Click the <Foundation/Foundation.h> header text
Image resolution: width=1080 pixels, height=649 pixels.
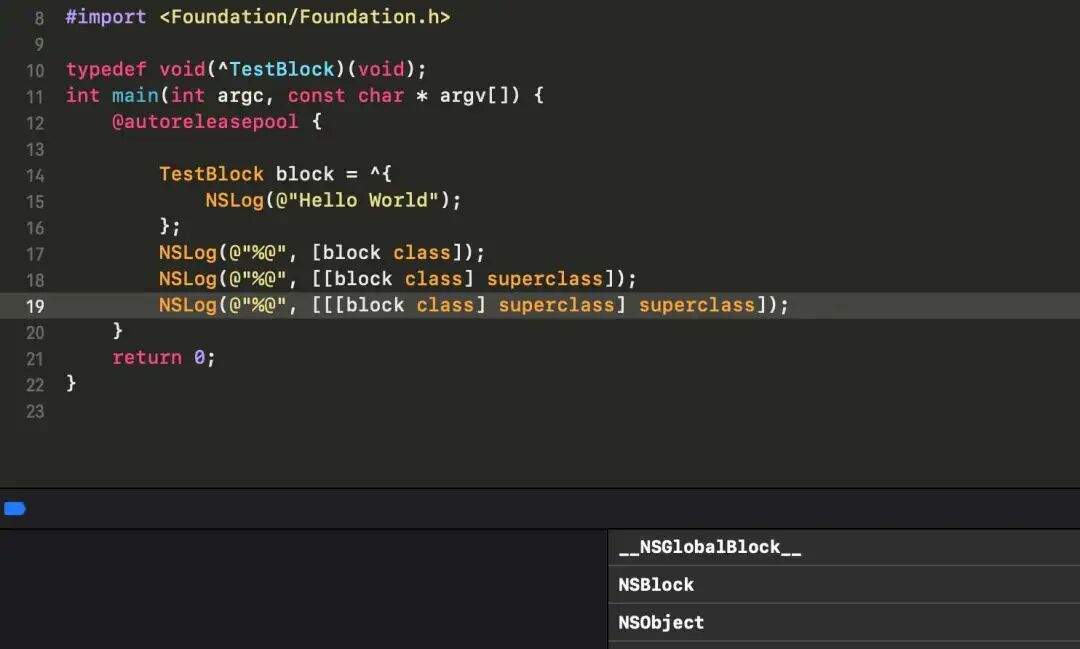(x=304, y=17)
